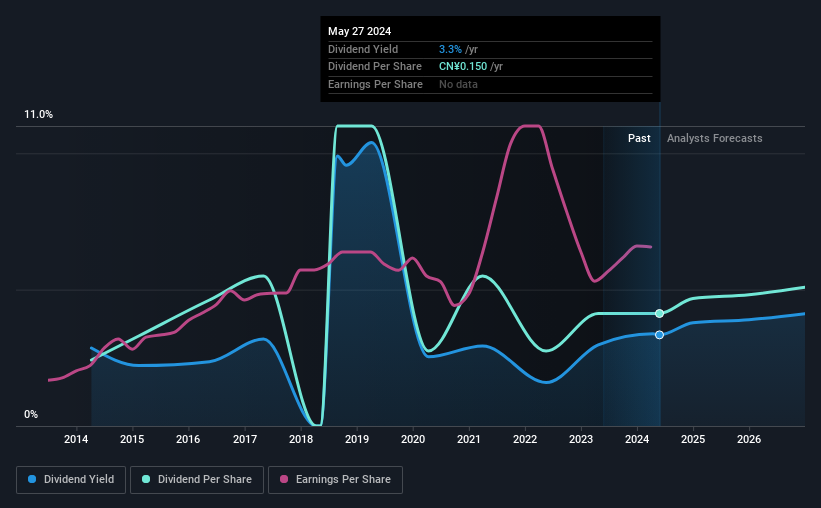Click the May 27 2024 tooltip date

click(x=360, y=31)
